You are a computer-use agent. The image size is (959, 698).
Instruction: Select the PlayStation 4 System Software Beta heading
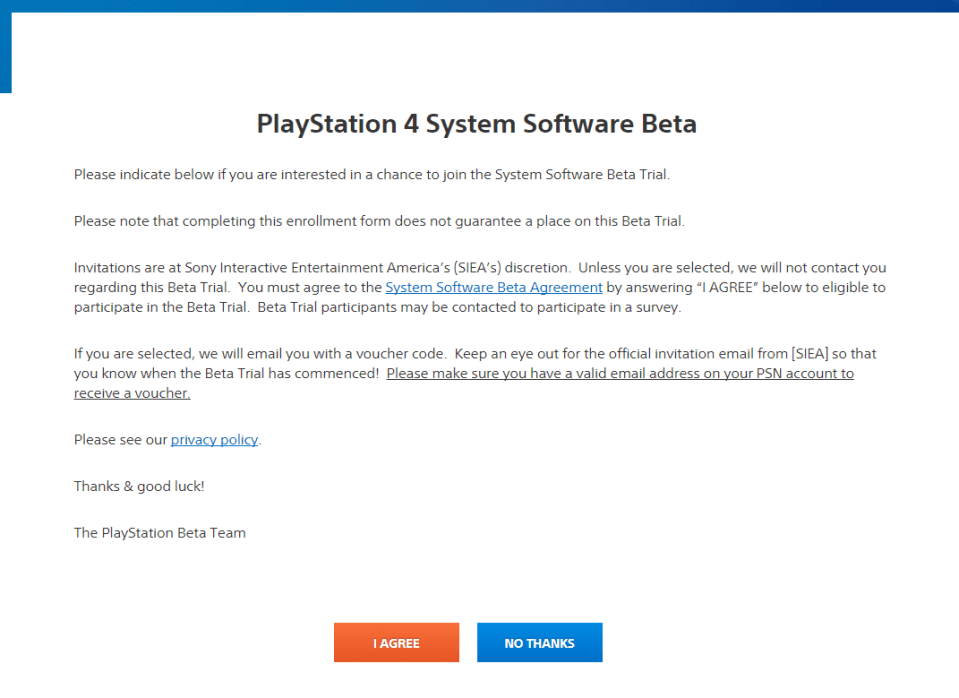click(476, 124)
